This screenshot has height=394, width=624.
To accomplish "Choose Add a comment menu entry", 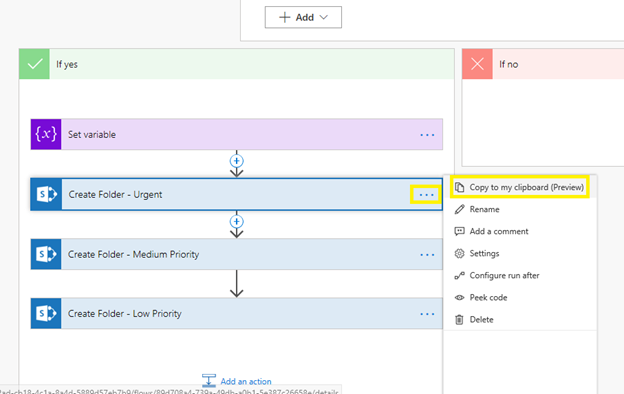I will [x=520, y=231].
